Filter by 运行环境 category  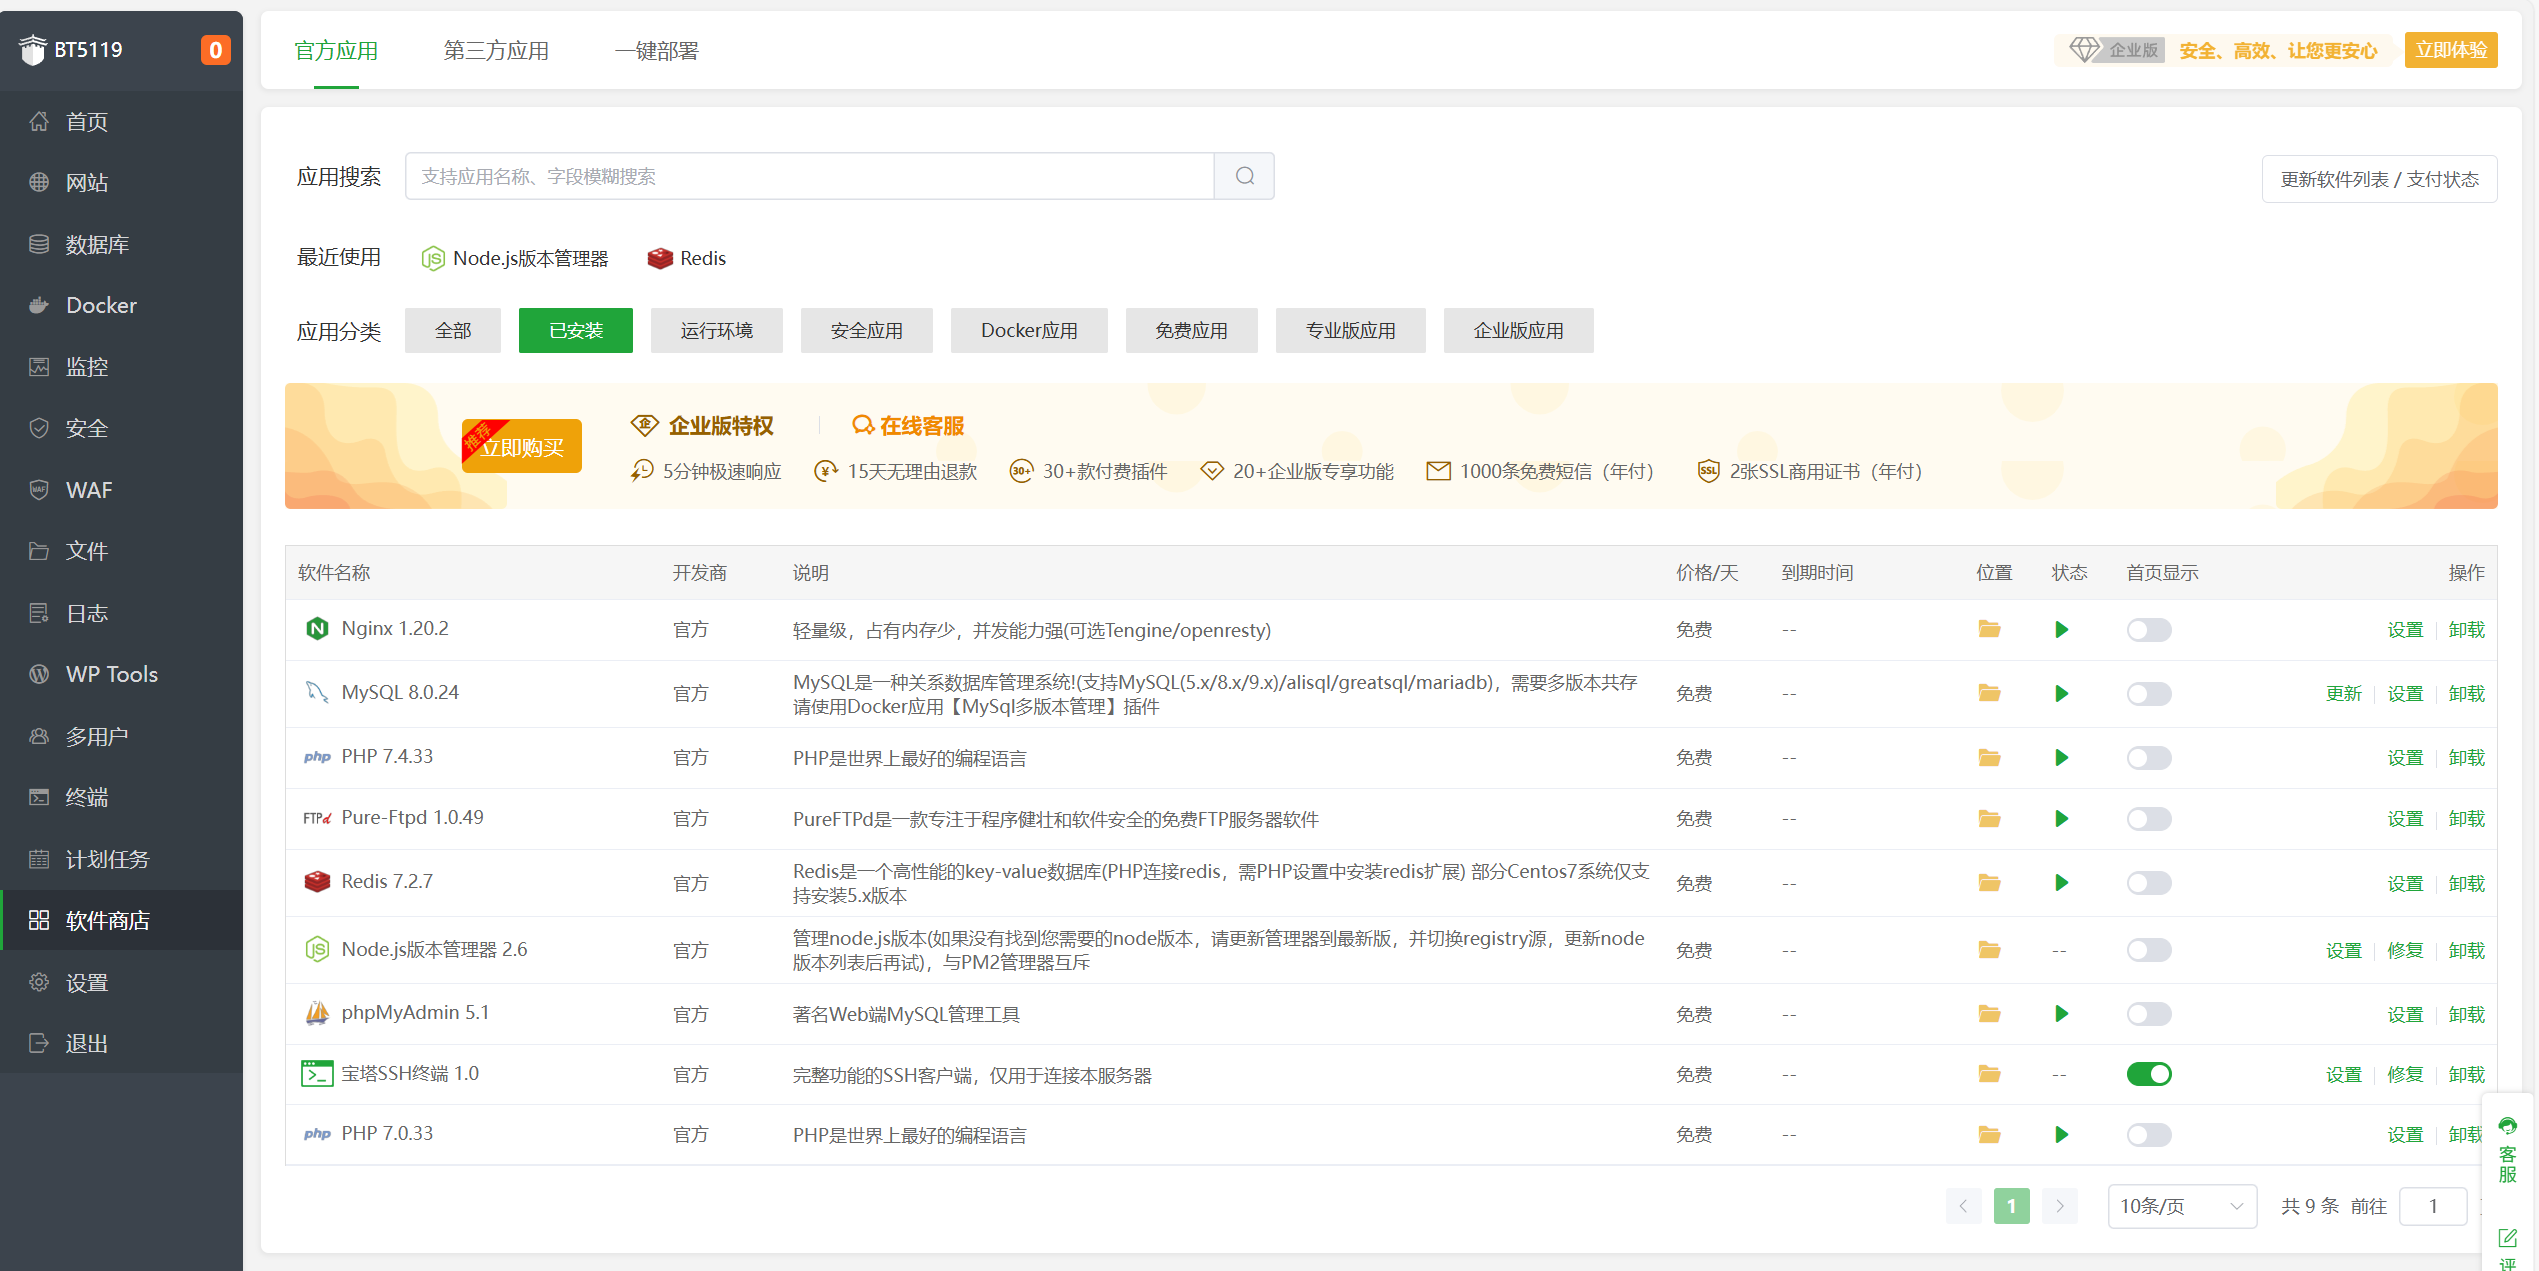(x=717, y=330)
